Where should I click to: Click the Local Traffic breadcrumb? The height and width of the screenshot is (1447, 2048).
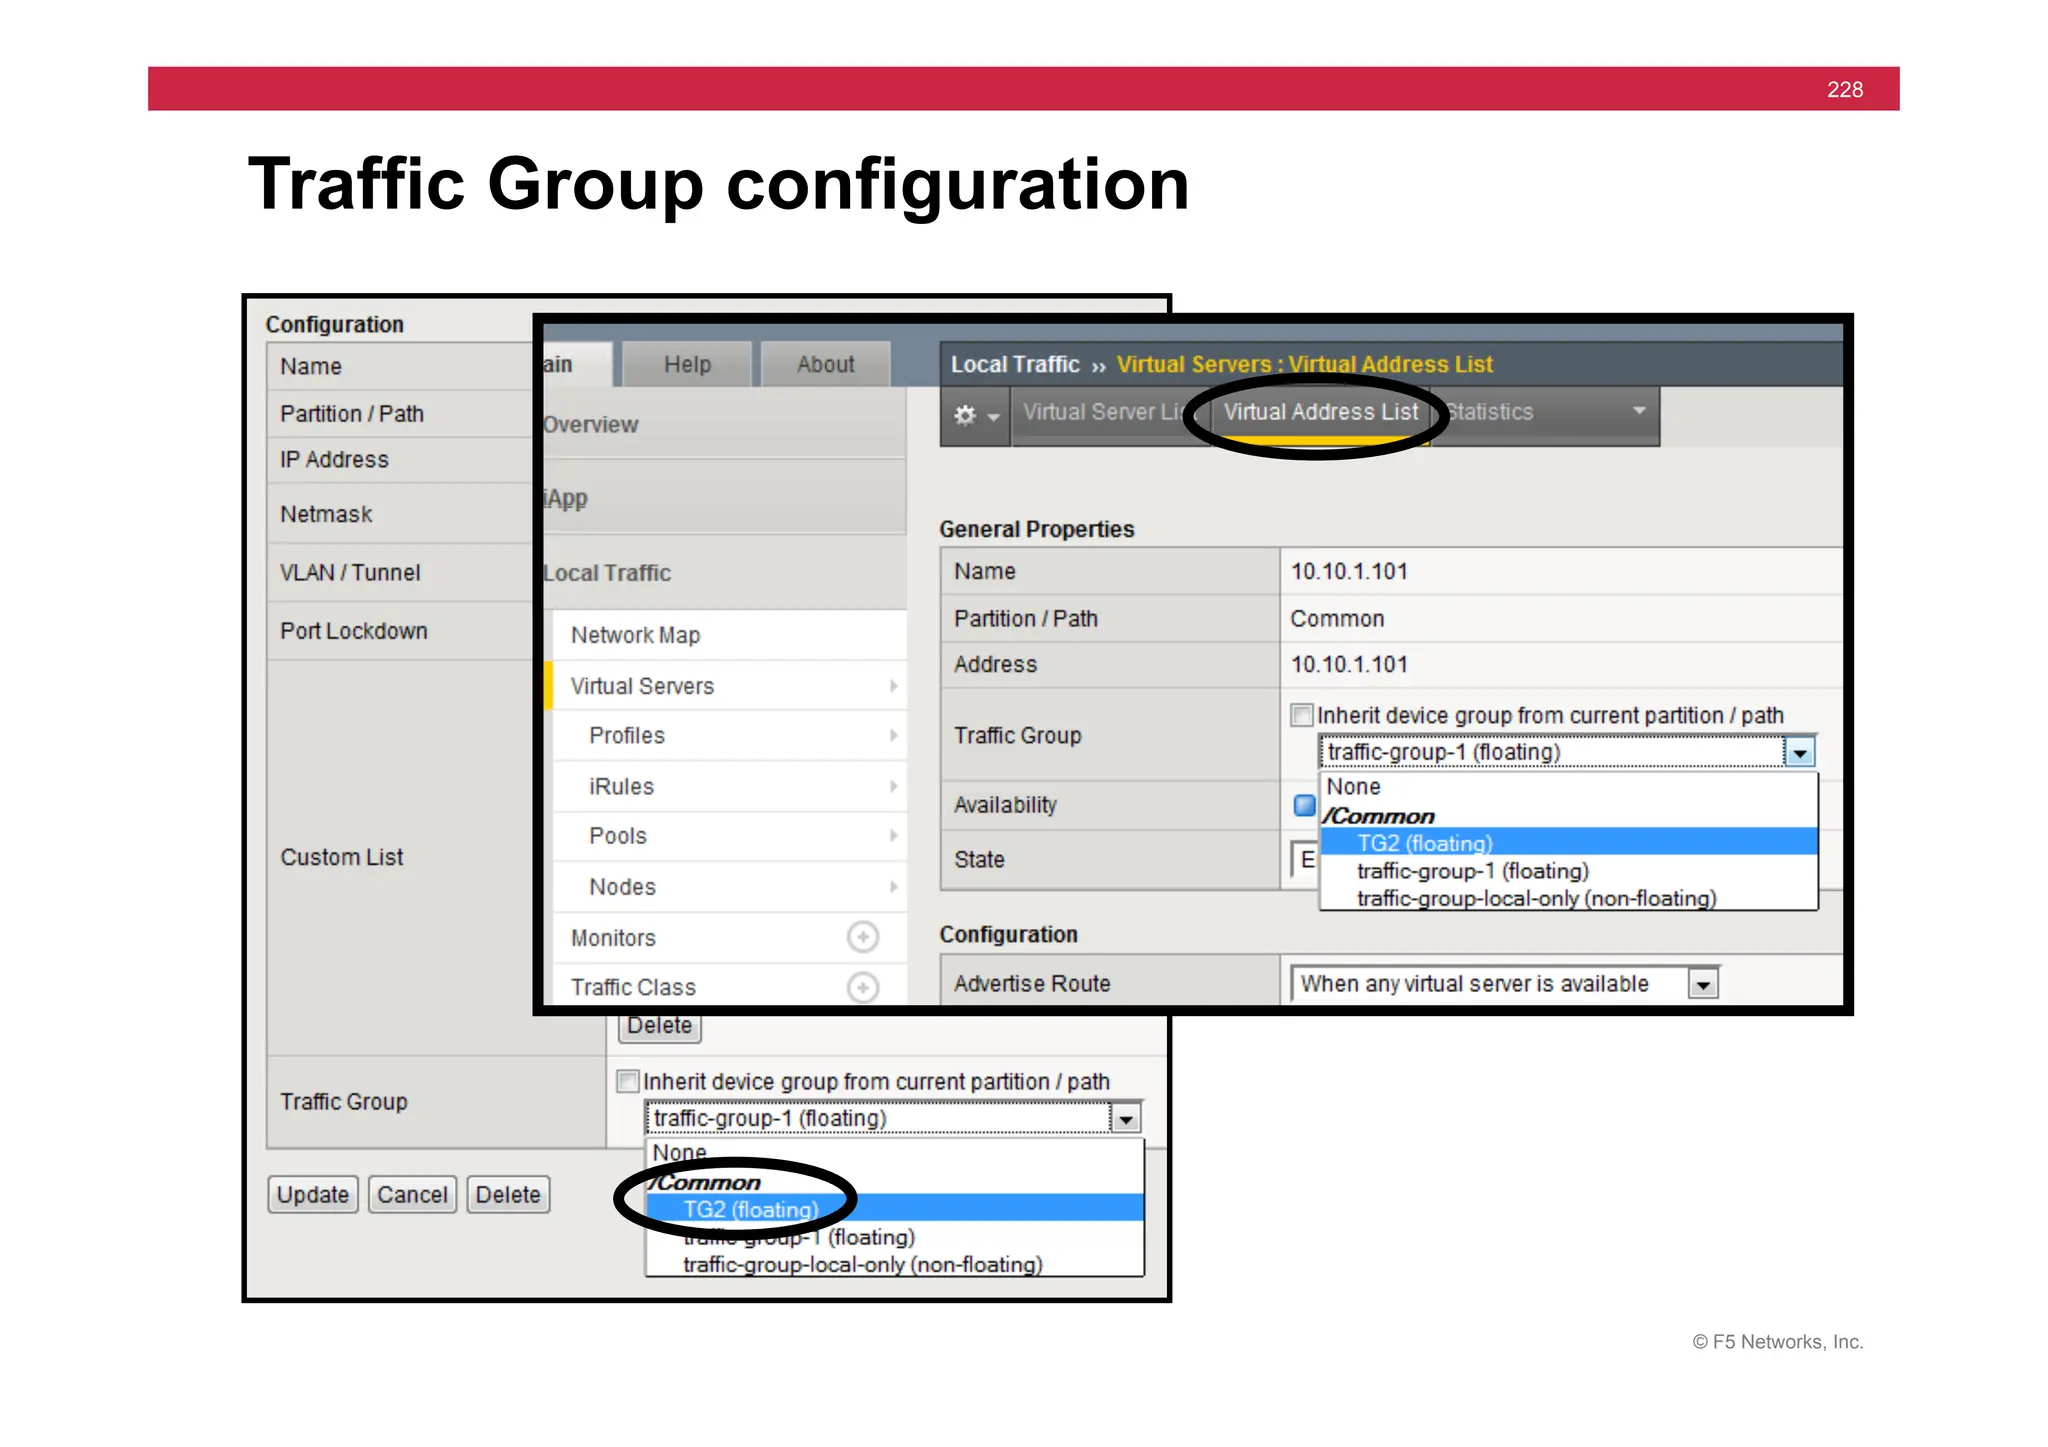(1015, 364)
